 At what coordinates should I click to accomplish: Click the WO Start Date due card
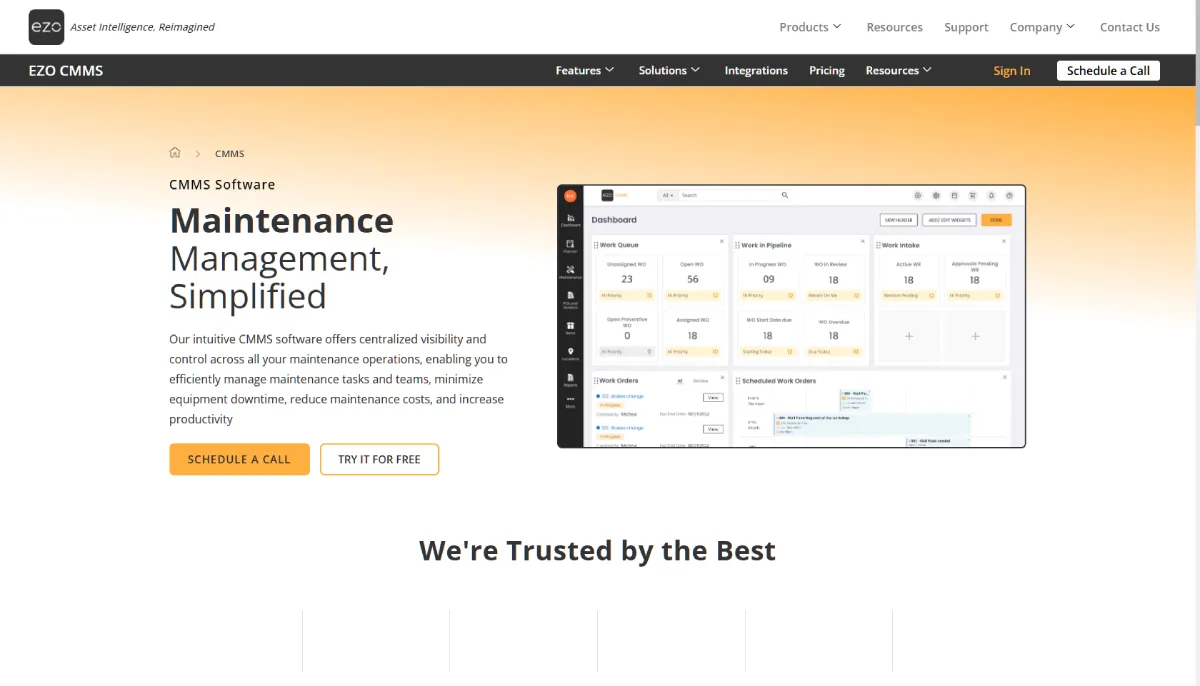768,336
